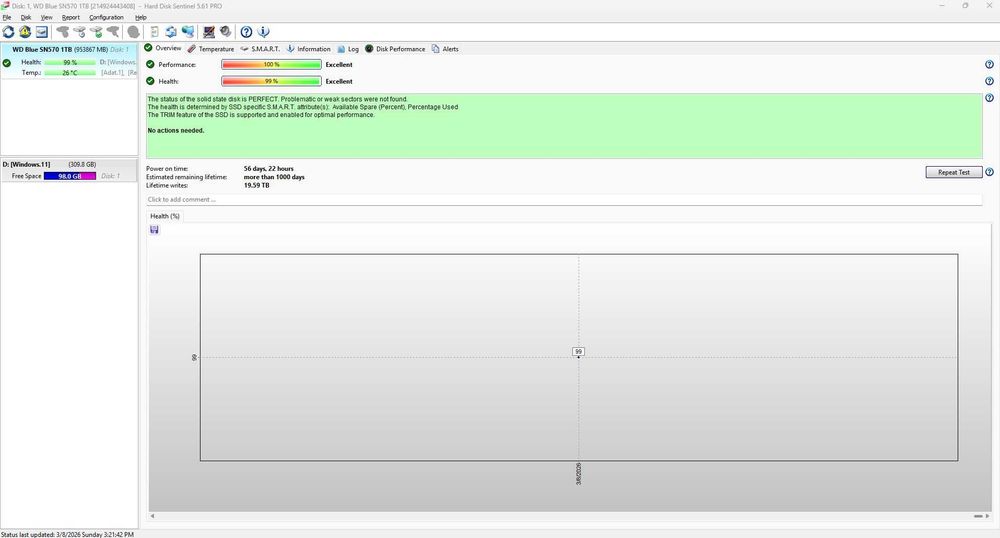
Task: Click the 'No actions needed.' text
Action: 176,131
